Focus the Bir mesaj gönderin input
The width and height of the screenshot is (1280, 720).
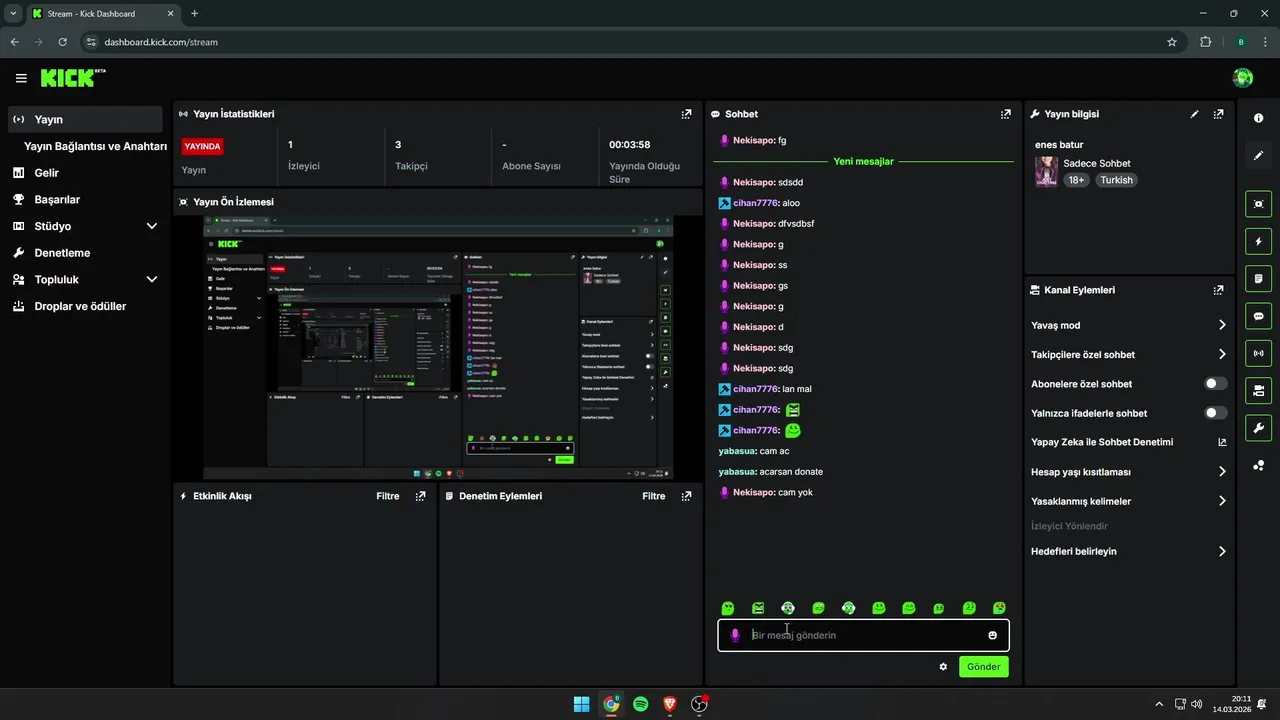click(x=865, y=635)
